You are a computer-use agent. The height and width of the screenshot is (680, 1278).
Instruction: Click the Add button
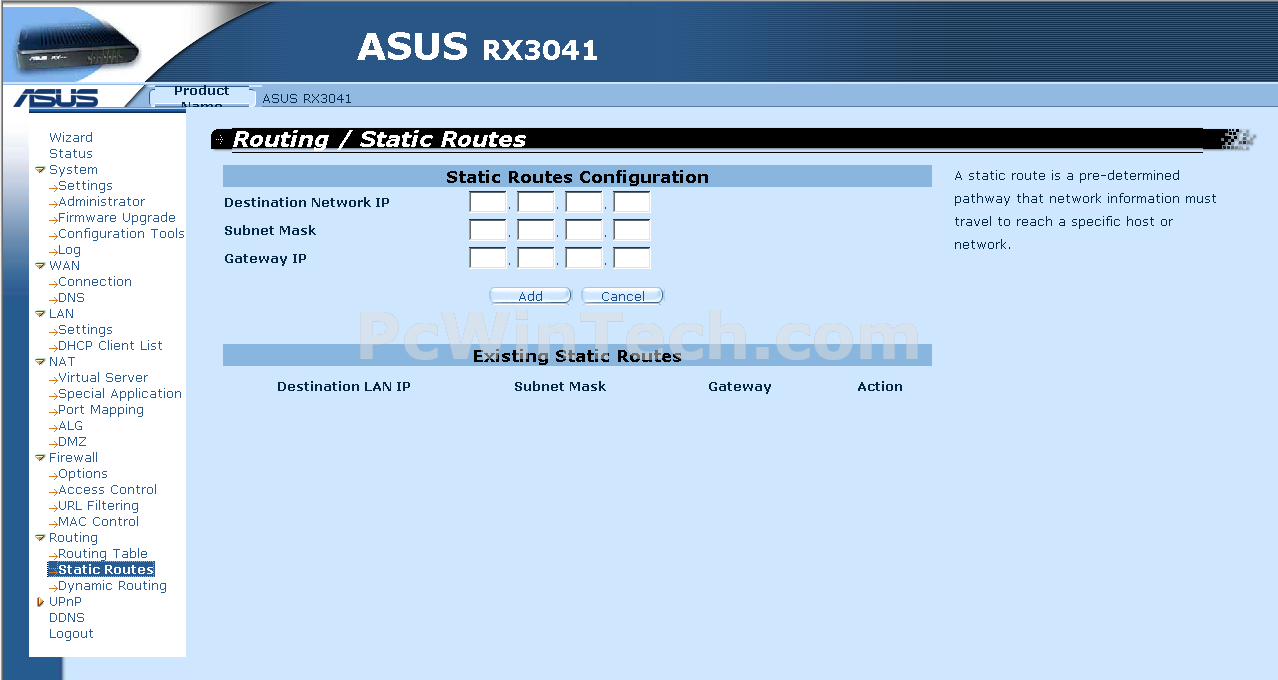pyautogui.click(x=530, y=296)
